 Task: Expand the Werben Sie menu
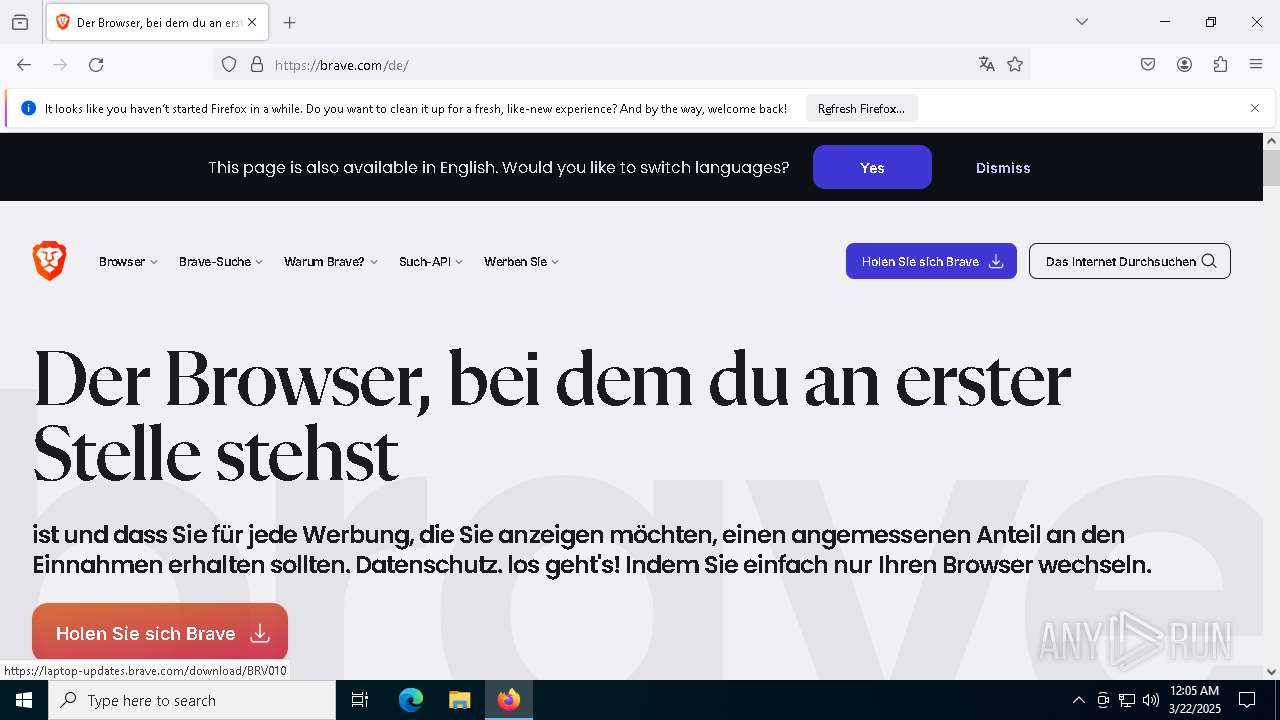522,262
